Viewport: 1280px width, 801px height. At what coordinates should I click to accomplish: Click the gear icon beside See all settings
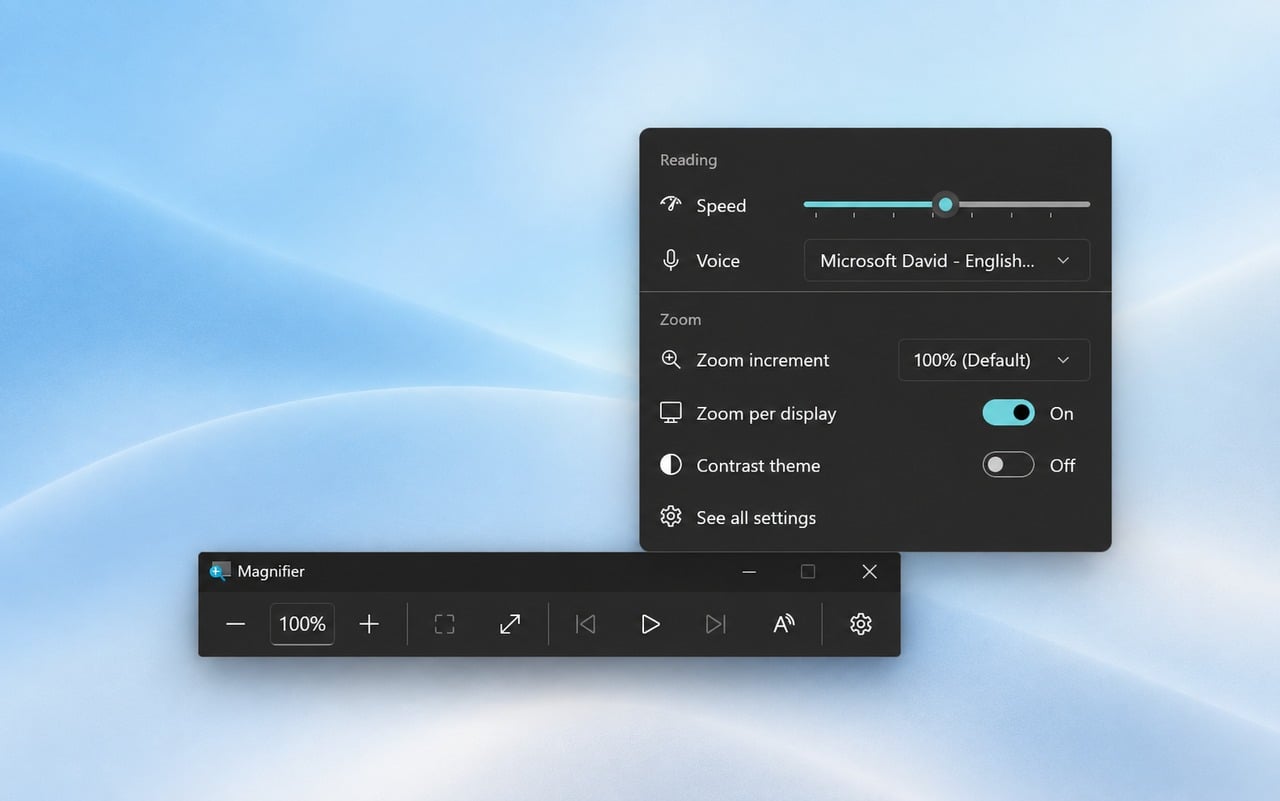click(x=671, y=517)
